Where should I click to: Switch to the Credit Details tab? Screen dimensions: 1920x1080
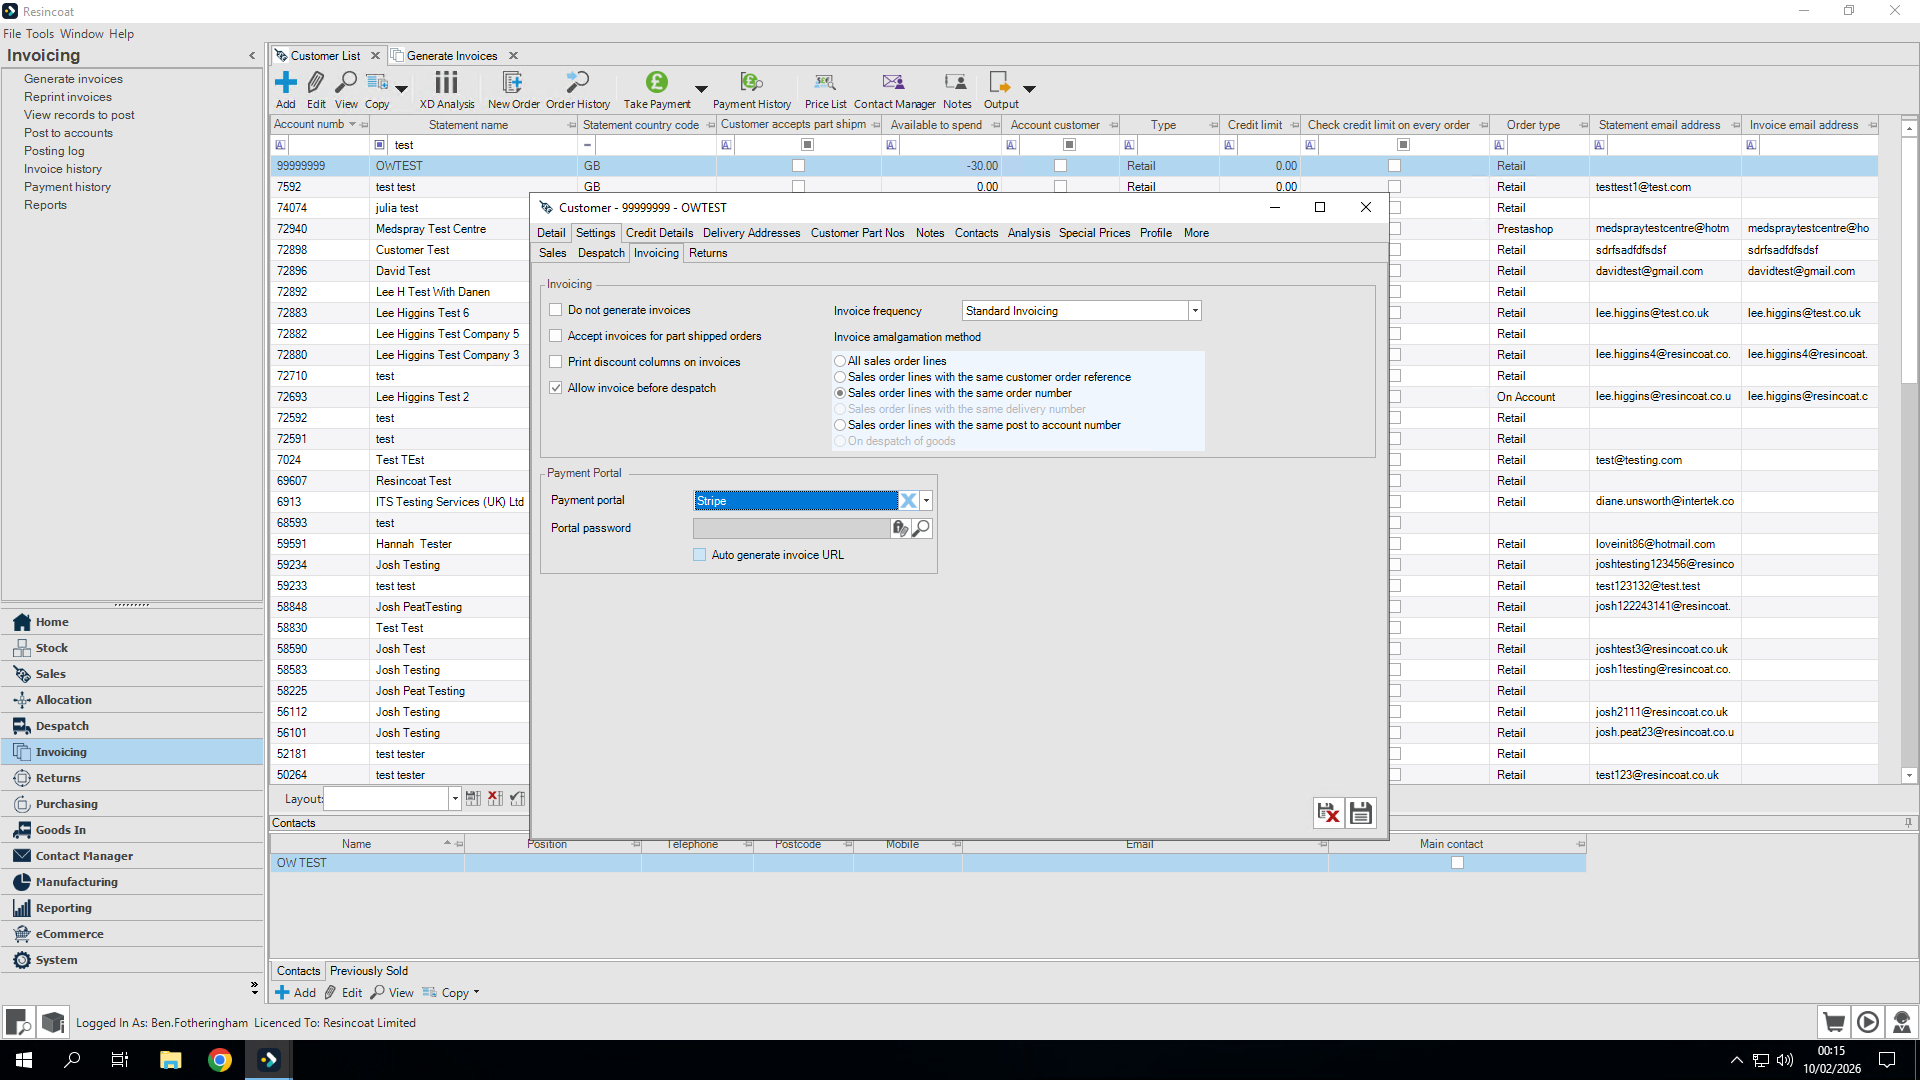[659, 233]
